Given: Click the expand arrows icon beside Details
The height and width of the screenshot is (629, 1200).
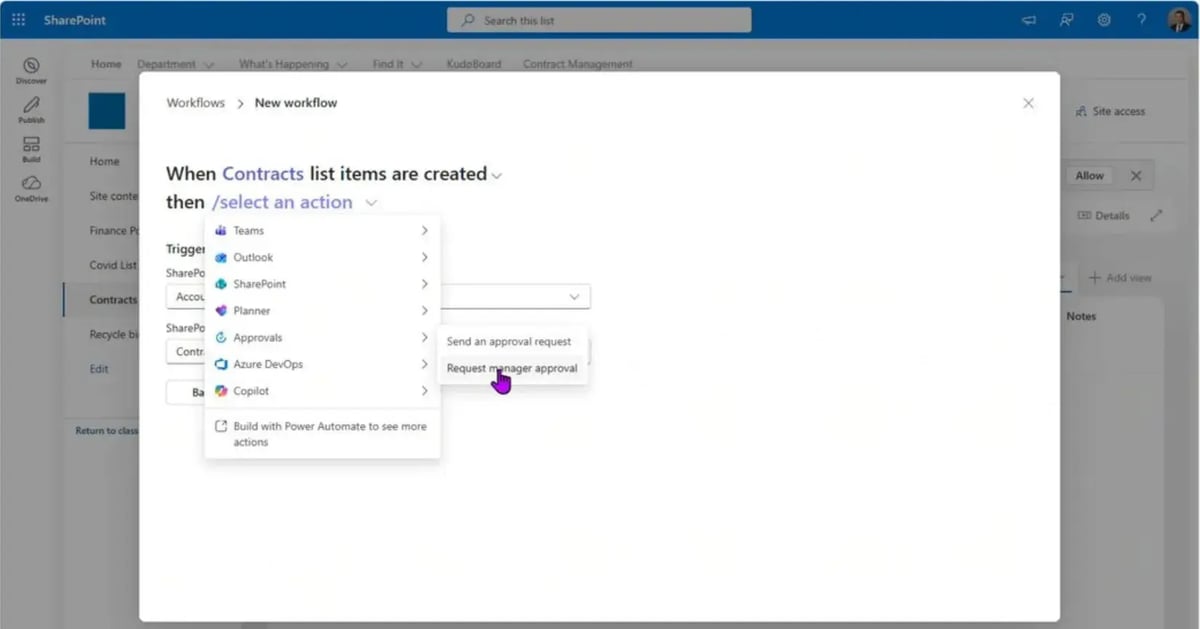Looking at the screenshot, I should [1157, 216].
